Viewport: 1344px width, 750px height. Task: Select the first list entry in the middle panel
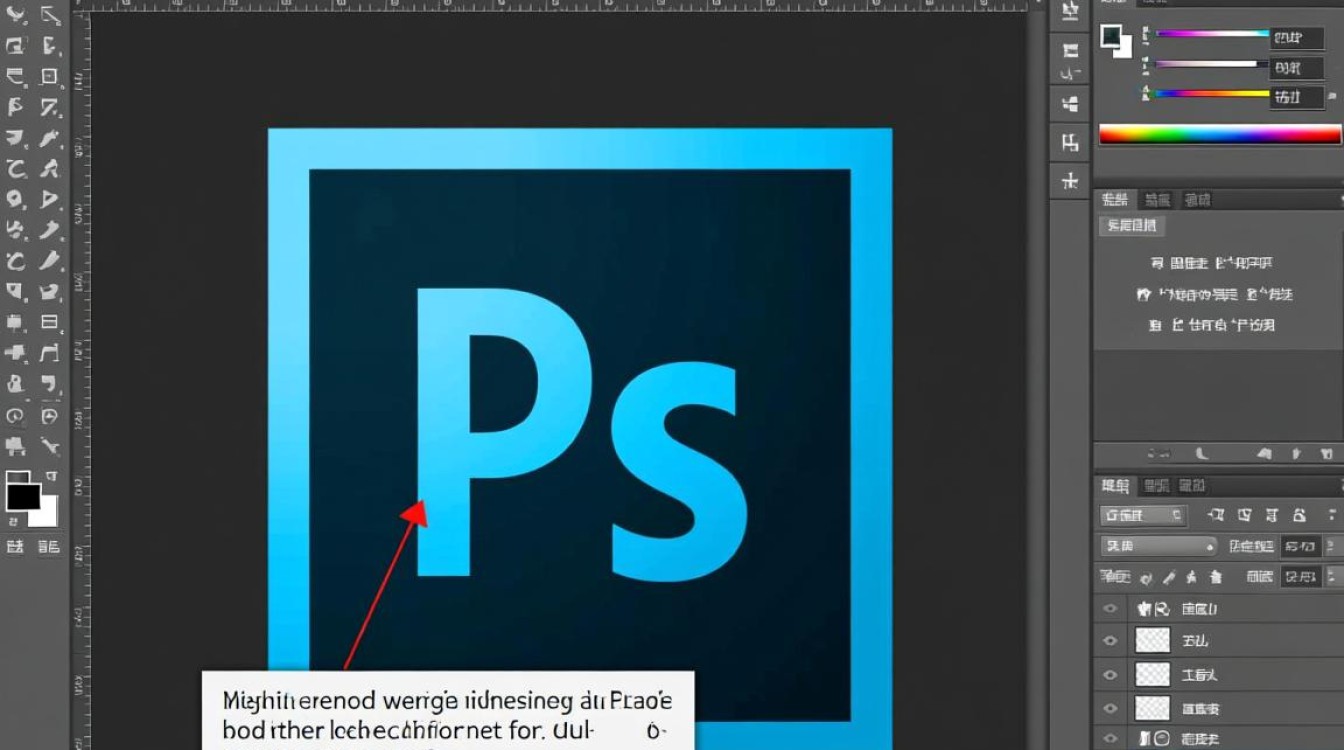[x=1211, y=263]
